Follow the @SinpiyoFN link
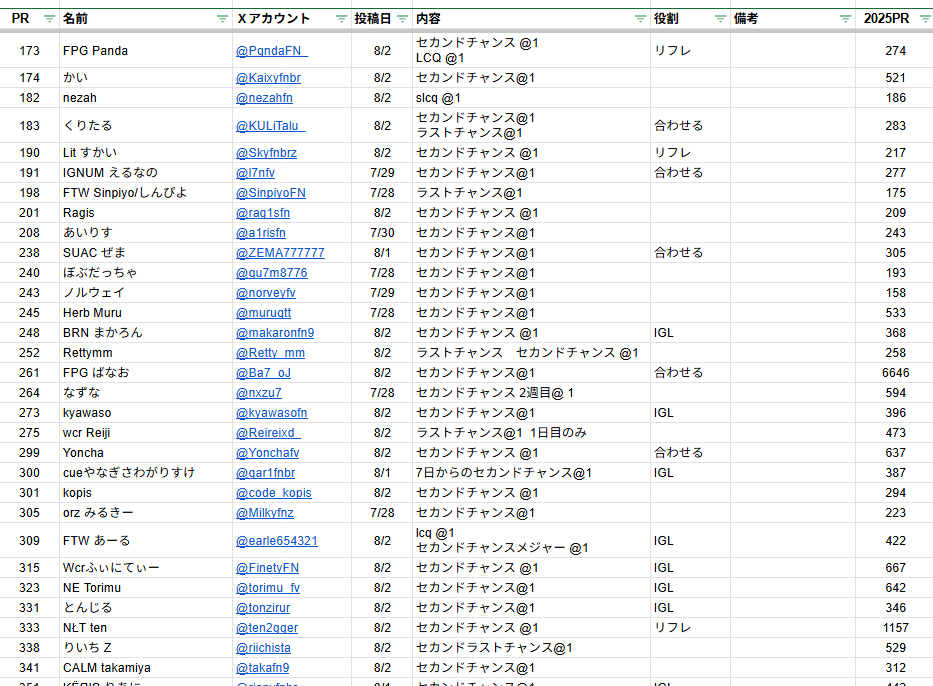The image size is (933, 686). (x=271, y=193)
